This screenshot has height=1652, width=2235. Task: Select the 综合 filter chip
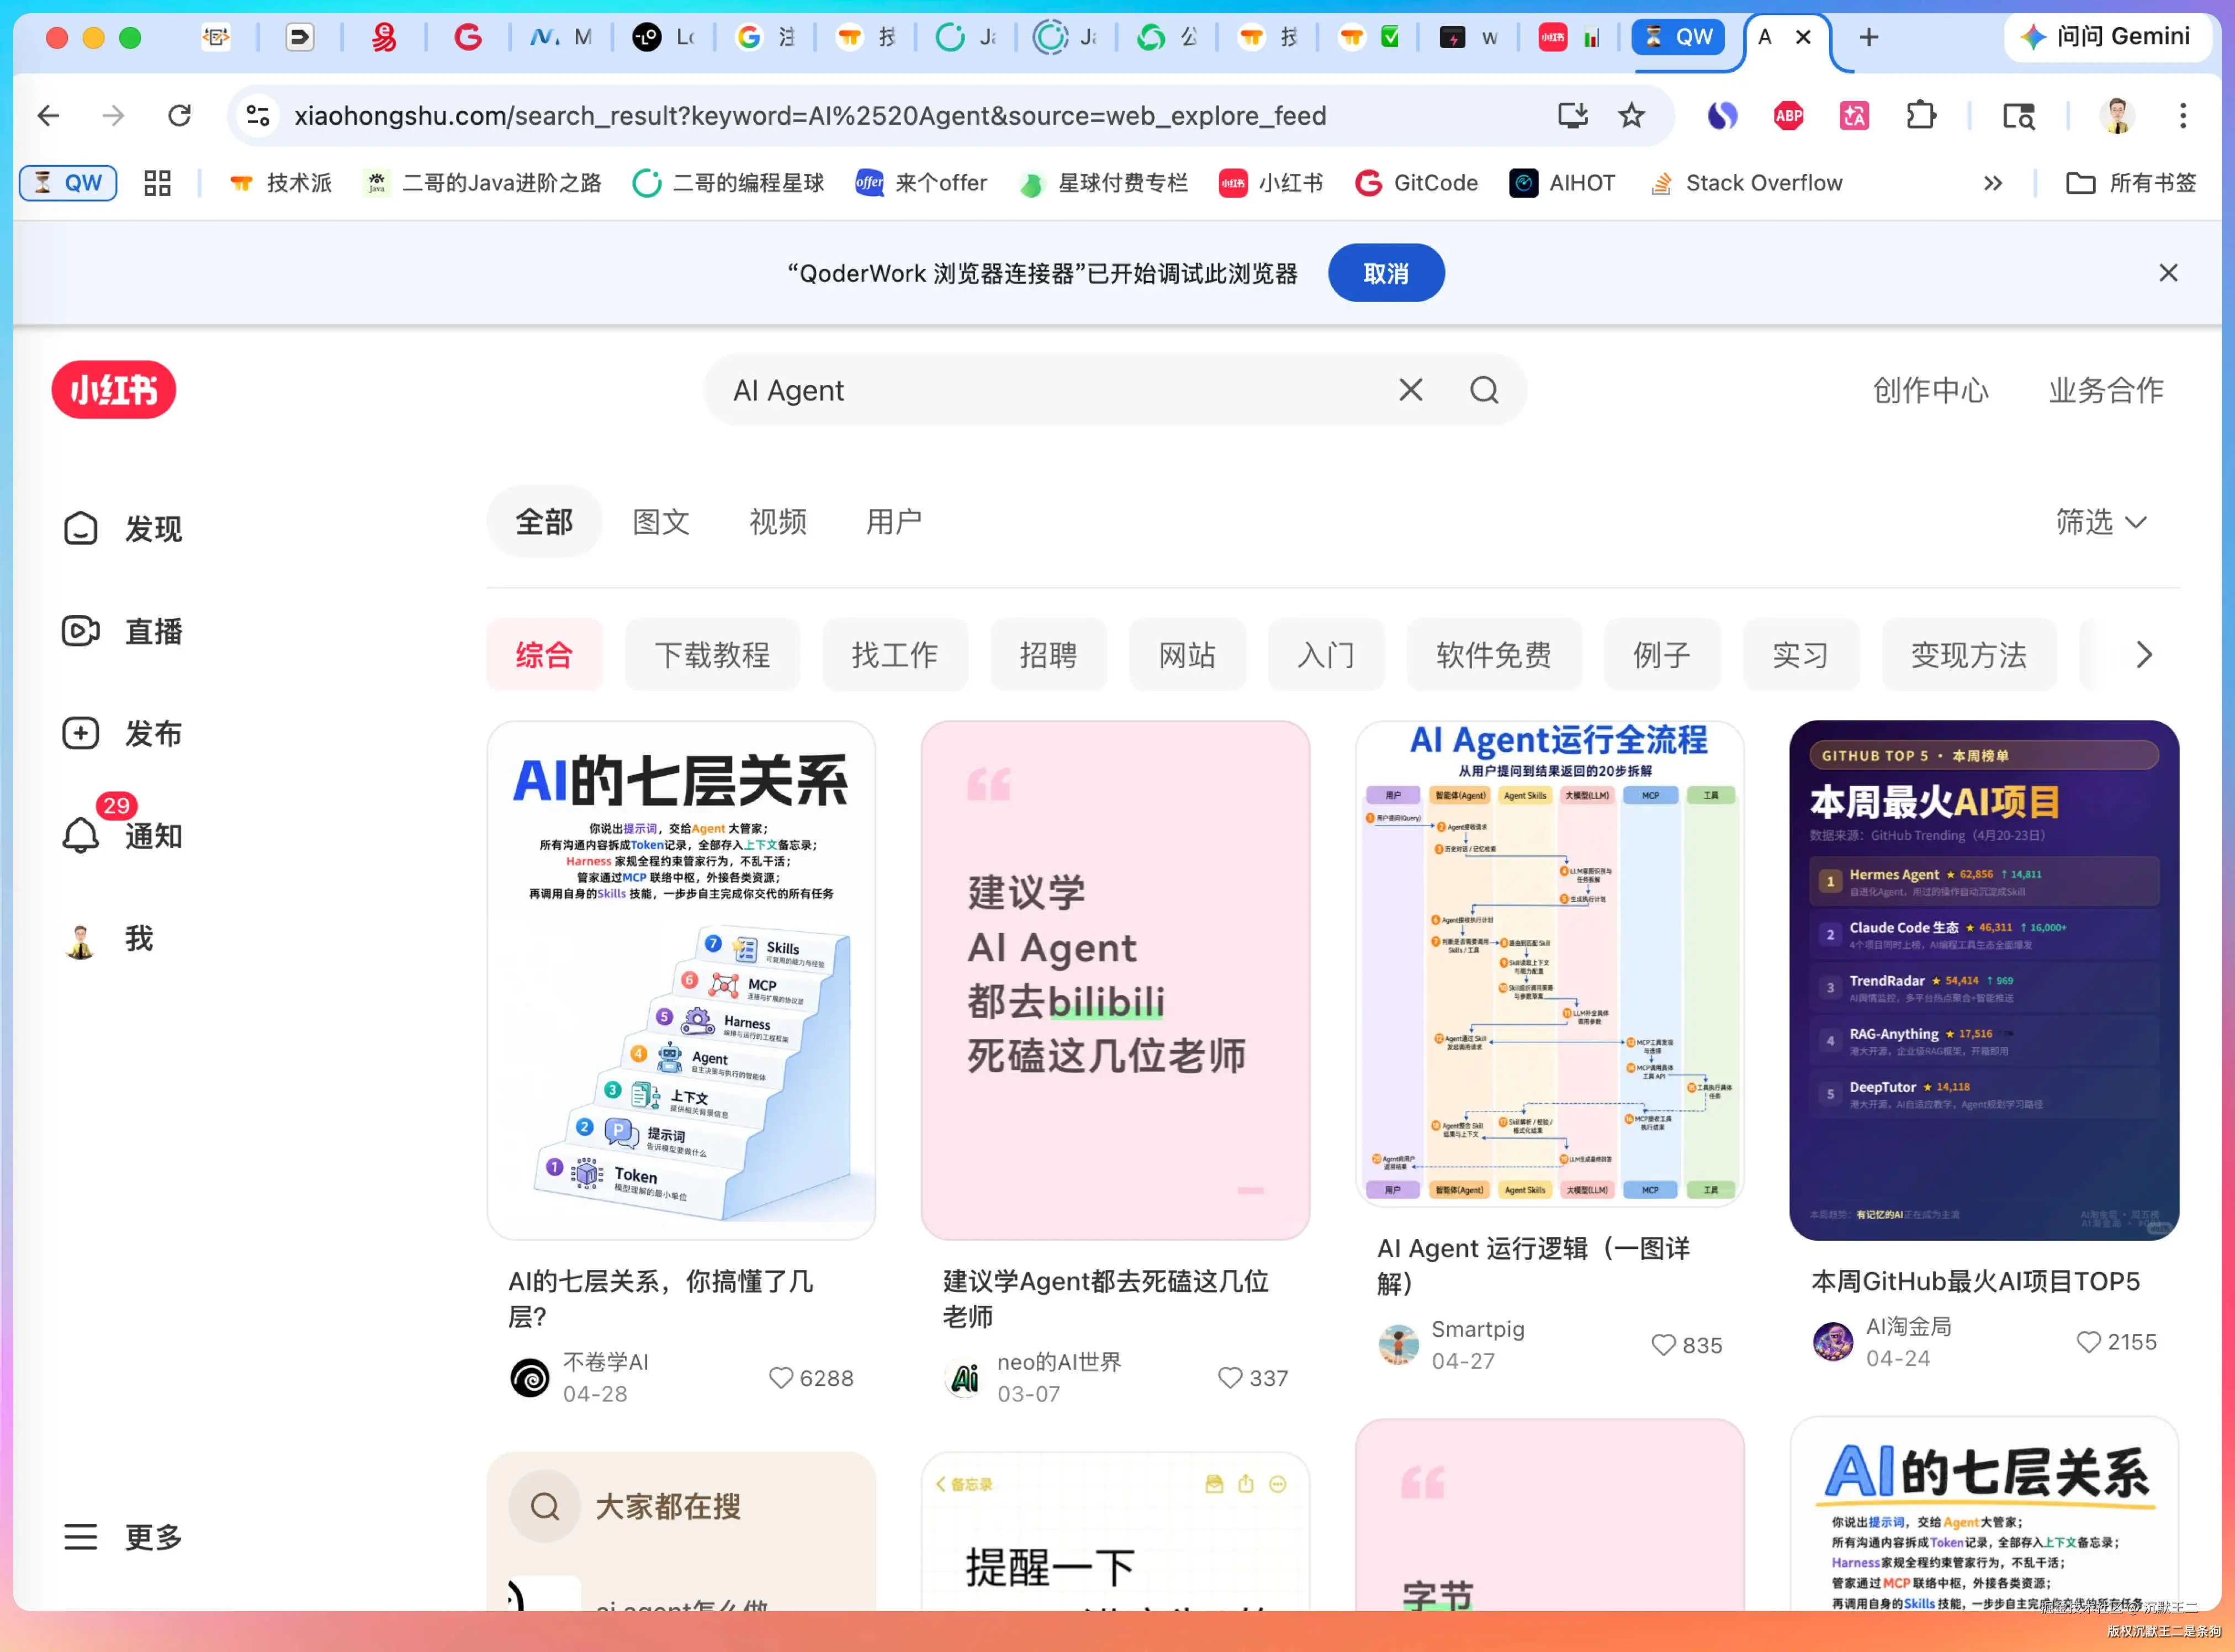[x=544, y=655]
